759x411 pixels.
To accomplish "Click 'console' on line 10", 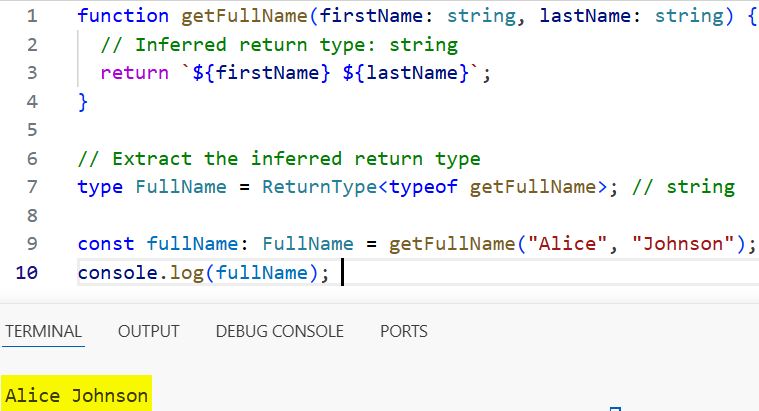I will coord(118,273).
